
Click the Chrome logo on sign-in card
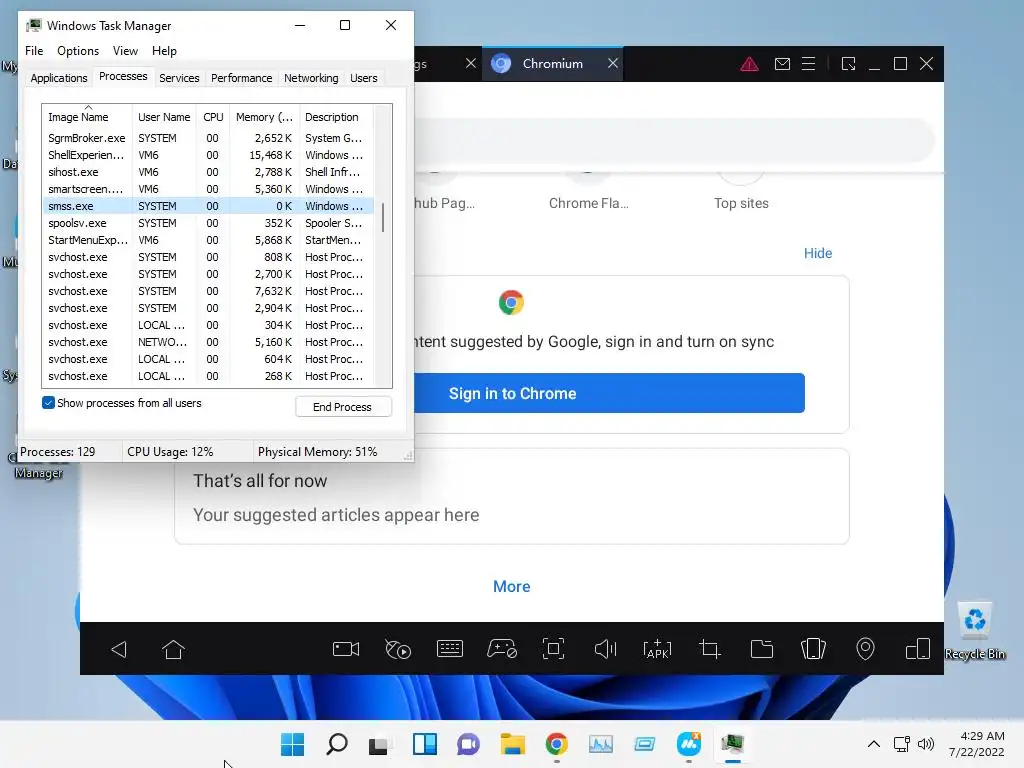point(511,302)
